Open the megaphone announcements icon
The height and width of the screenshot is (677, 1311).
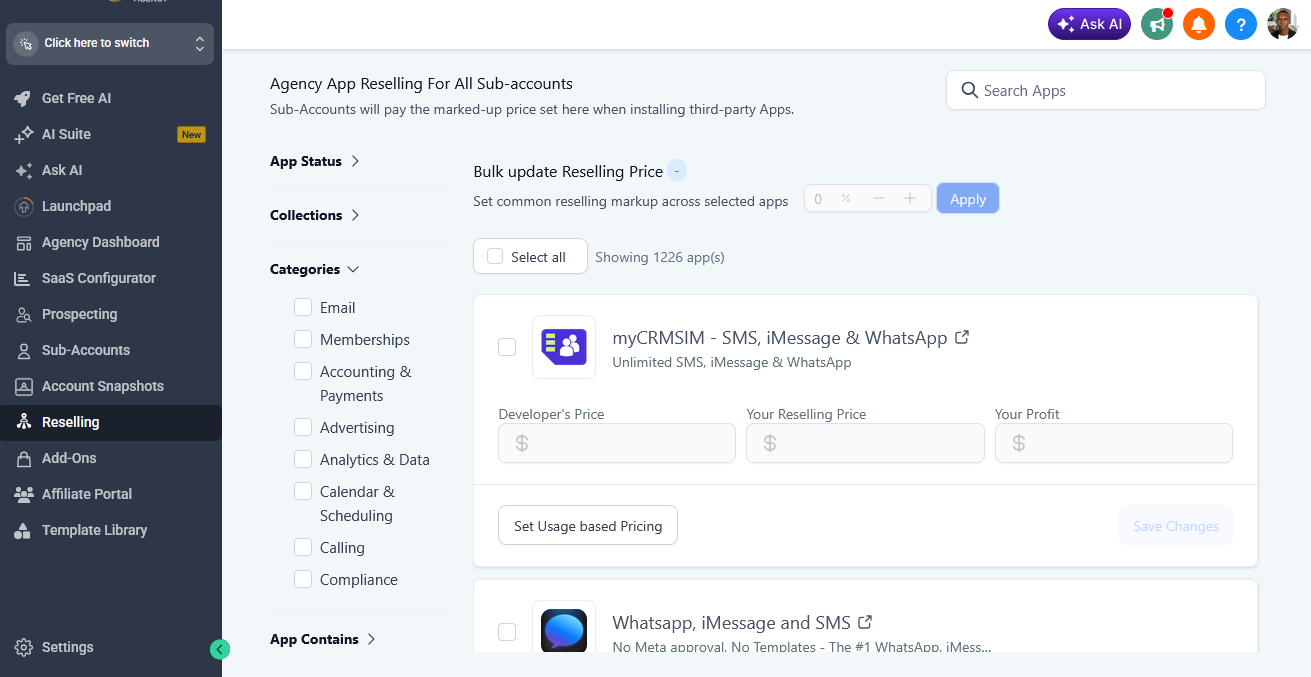(x=1157, y=24)
